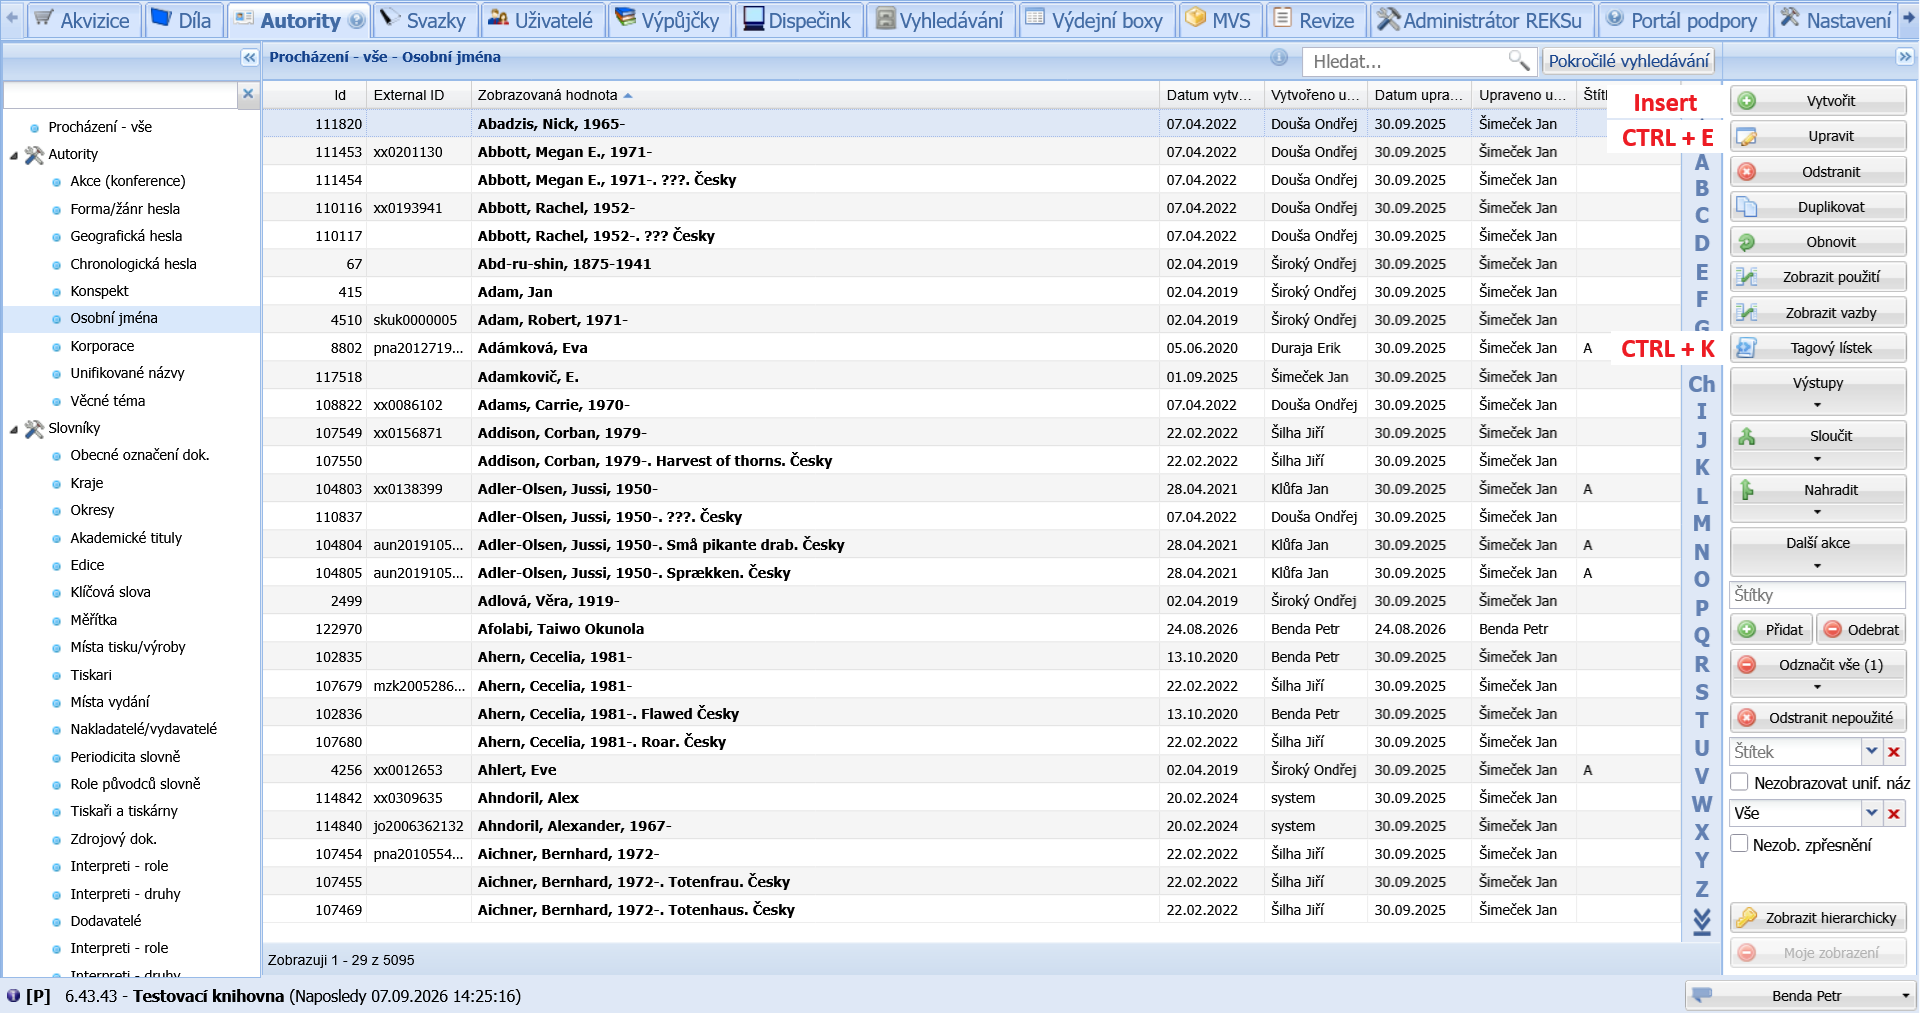
Task: Go to the Nastavení tab
Action: pyautogui.click(x=1836, y=20)
